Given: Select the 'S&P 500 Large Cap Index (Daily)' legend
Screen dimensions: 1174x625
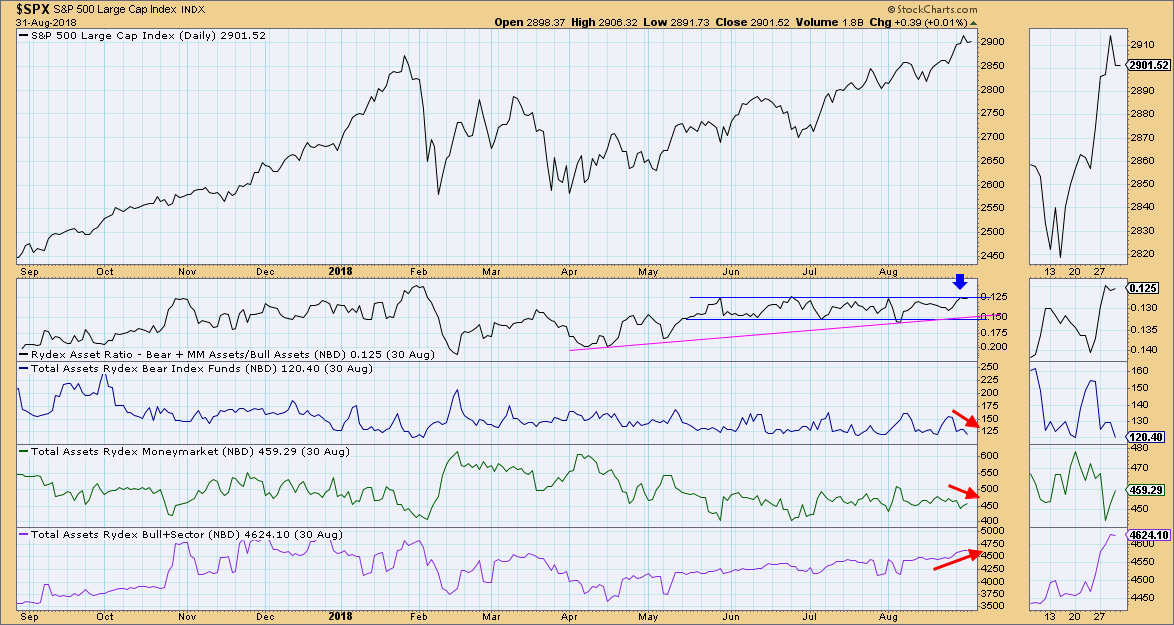Looking at the screenshot, I should coord(142,35).
